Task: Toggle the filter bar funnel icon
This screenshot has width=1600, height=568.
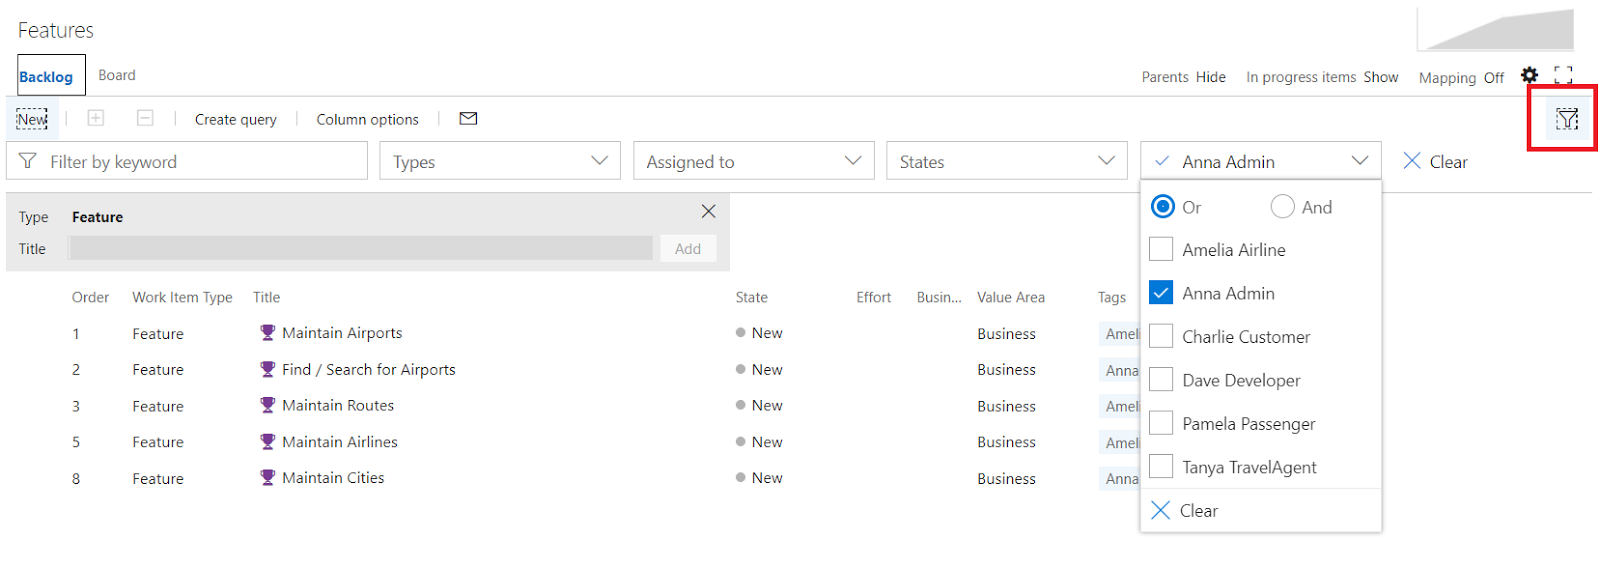Action: click(x=1566, y=119)
